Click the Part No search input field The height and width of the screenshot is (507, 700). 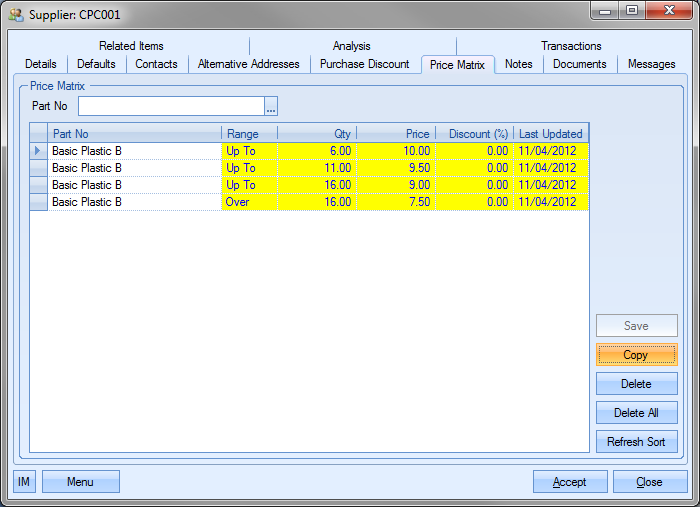(171, 106)
